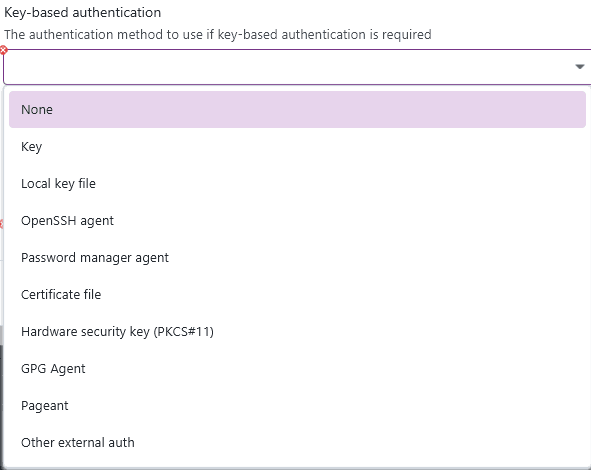Pick OpenSSH agent from the dropdown list
Screen dimensions: 591x470
297,220
